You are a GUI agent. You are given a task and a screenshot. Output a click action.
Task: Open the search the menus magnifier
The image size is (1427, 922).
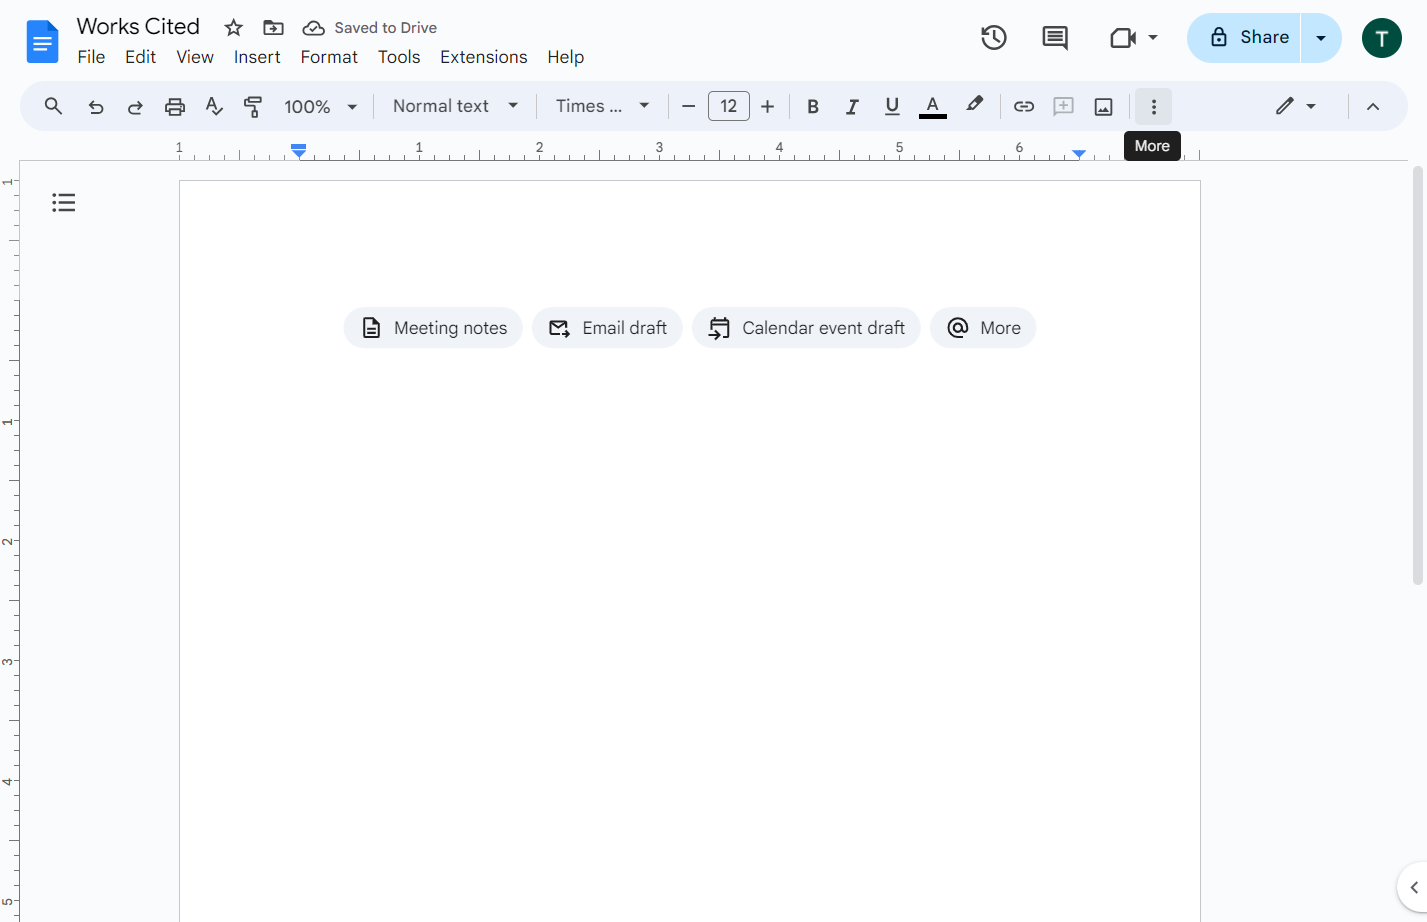click(54, 106)
